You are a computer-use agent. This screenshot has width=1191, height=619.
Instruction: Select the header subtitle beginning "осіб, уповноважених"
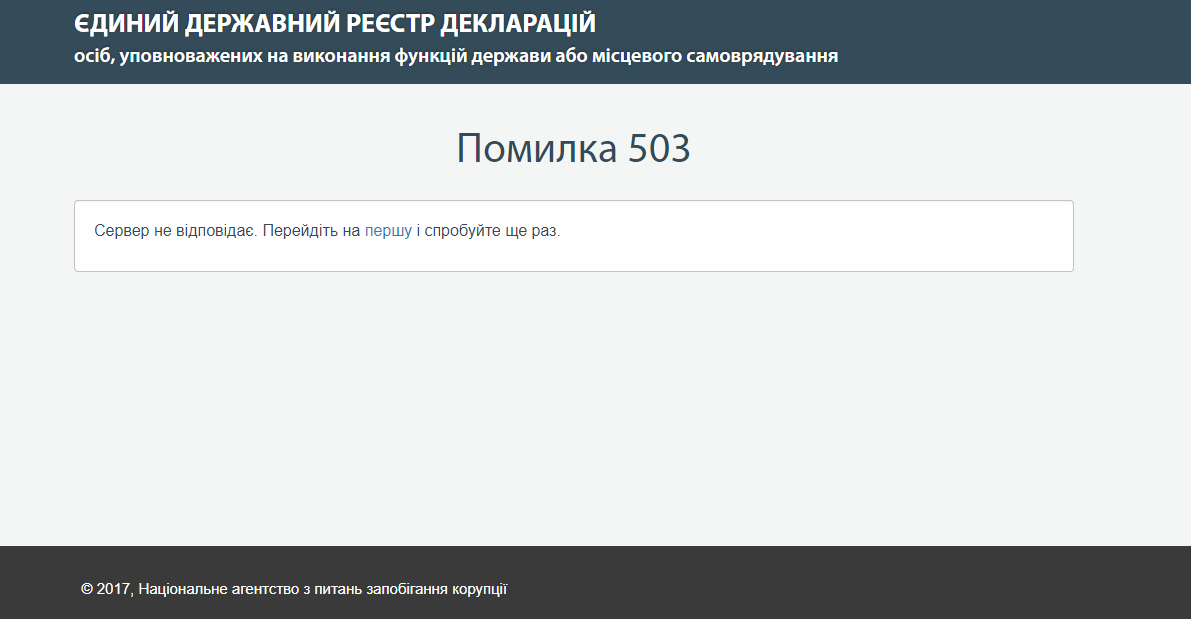456,56
